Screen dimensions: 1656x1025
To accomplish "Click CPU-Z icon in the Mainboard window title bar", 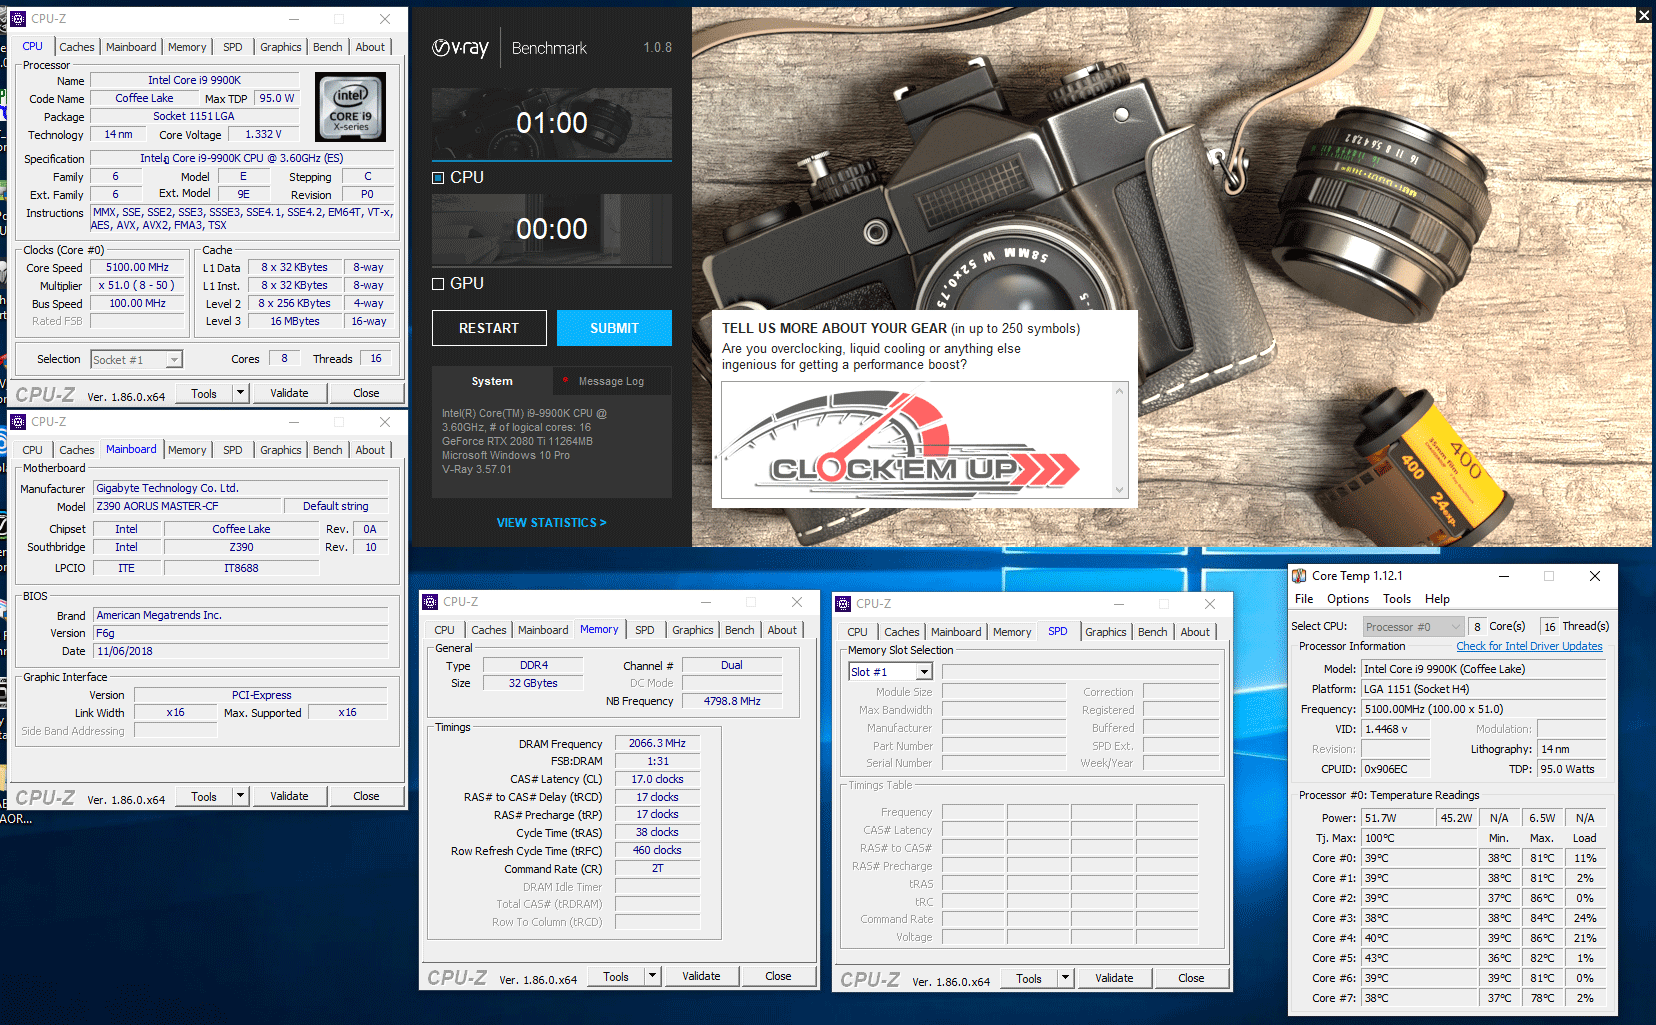I will click(18, 422).
